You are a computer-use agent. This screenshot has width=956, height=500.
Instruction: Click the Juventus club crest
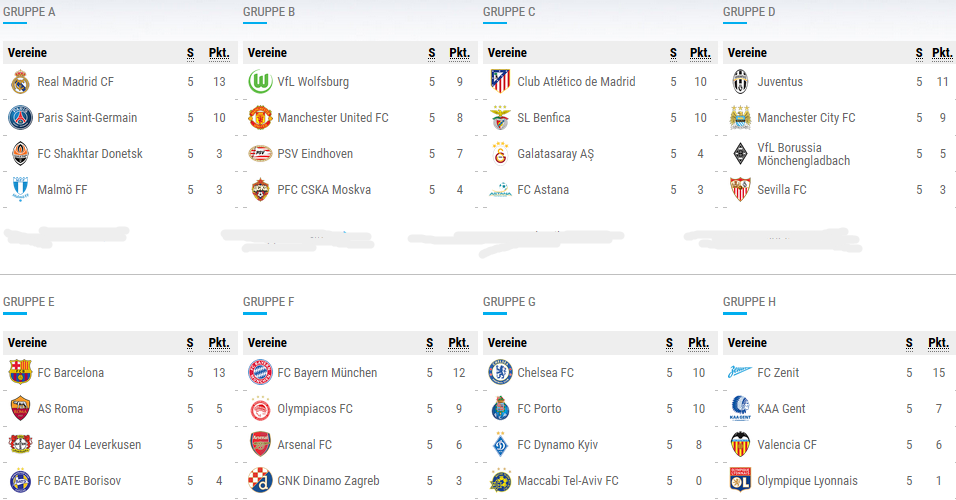(x=740, y=82)
